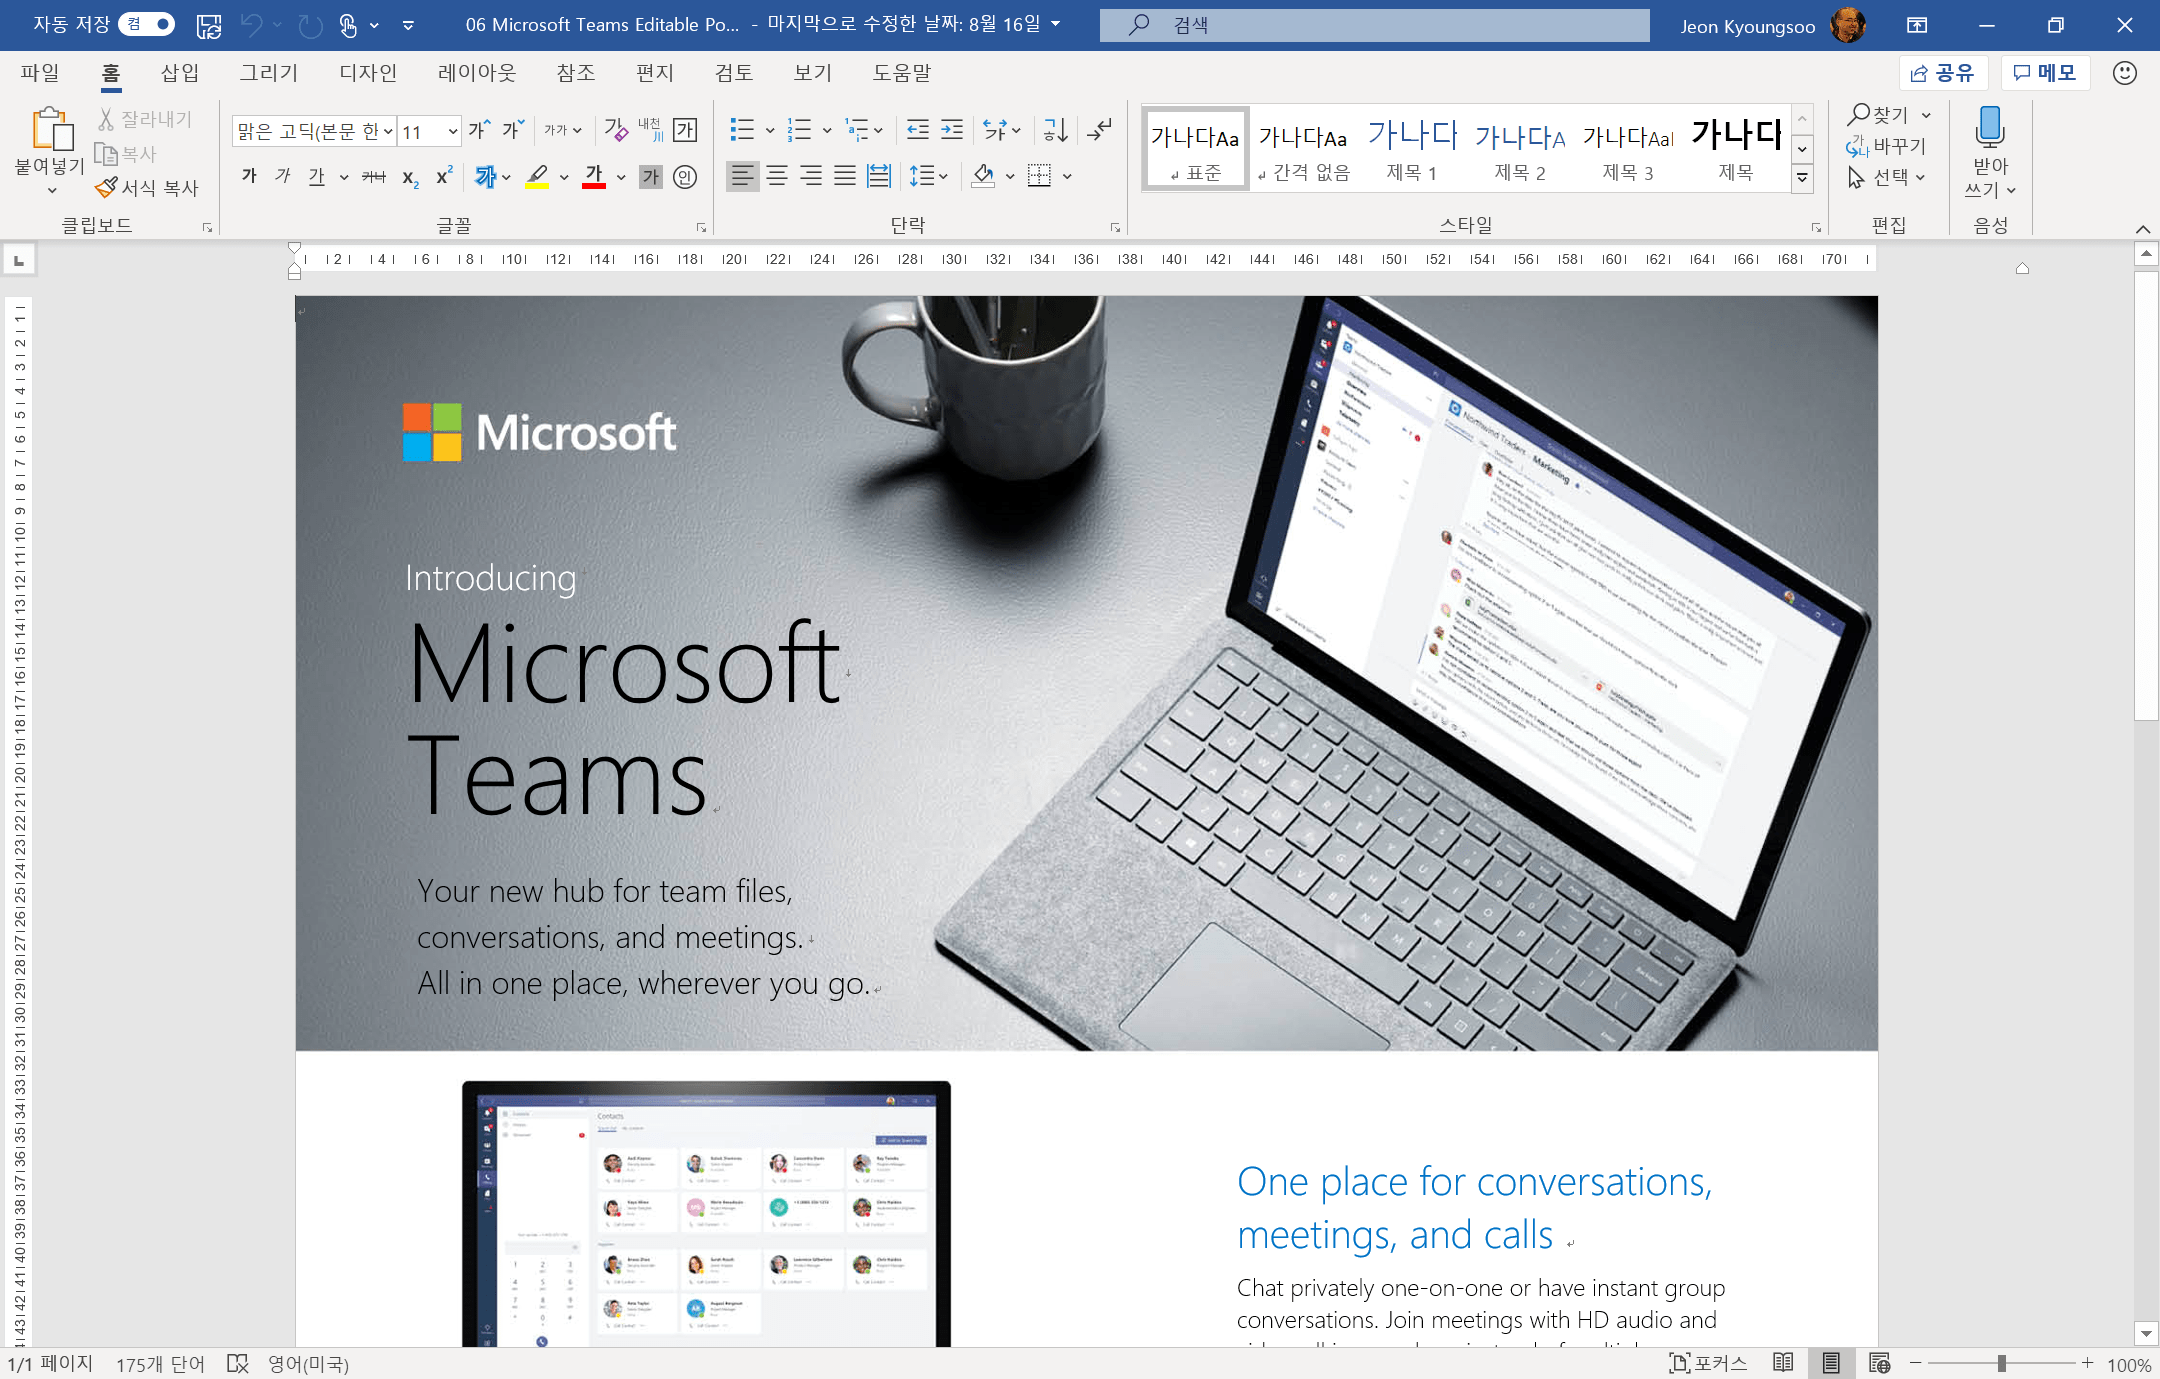
Task: Toggle show paragraph marks icon
Action: coord(1099,130)
